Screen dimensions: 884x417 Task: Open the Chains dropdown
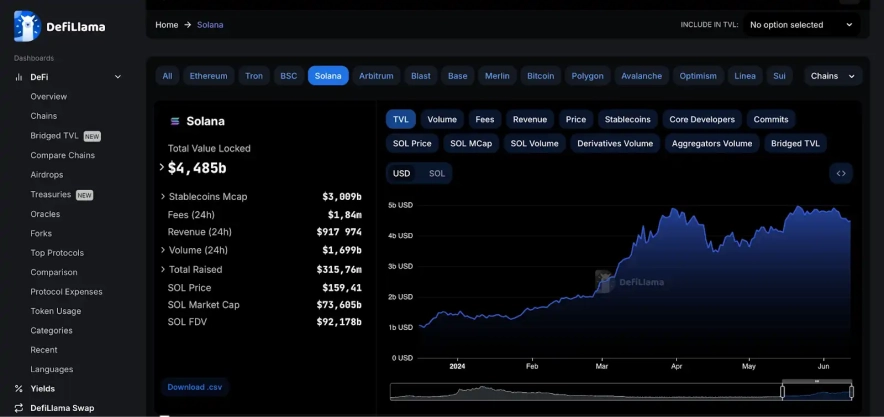pos(833,76)
